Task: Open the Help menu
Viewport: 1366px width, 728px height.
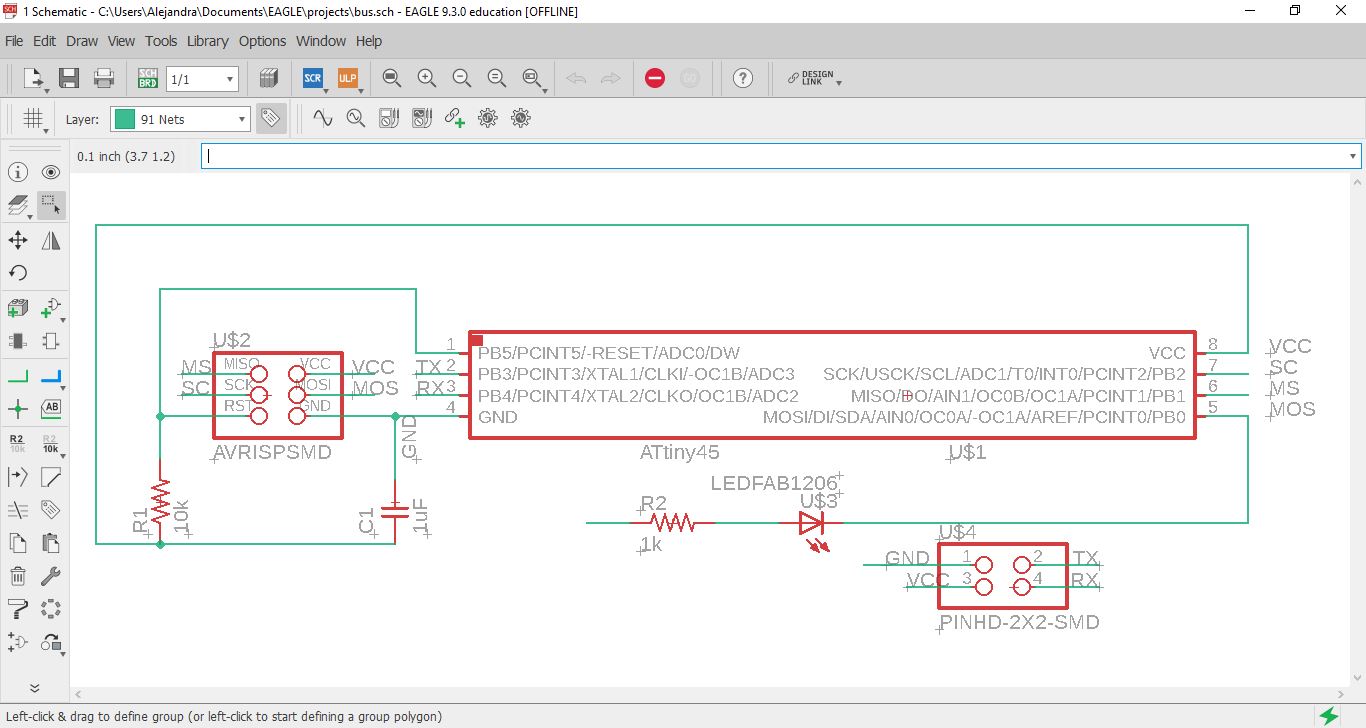Action: click(369, 41)
